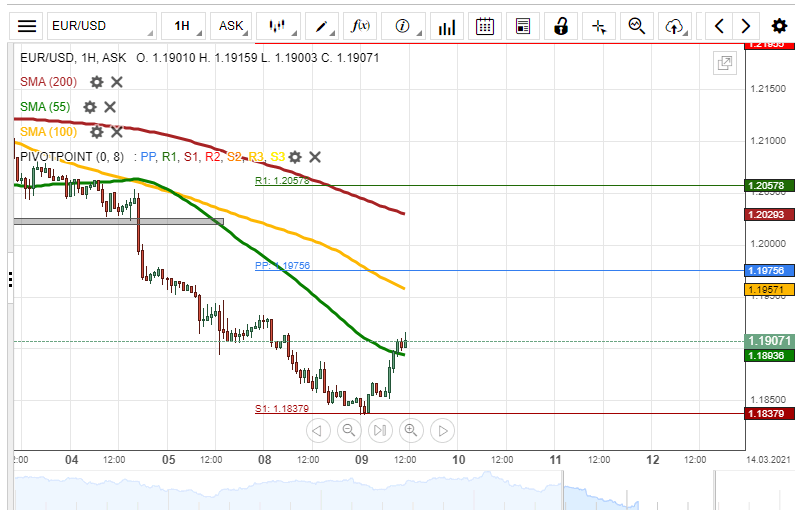Remove the SMA (200) indicator
The width and height of the screenshot is (806, 518).
[117, 82]
